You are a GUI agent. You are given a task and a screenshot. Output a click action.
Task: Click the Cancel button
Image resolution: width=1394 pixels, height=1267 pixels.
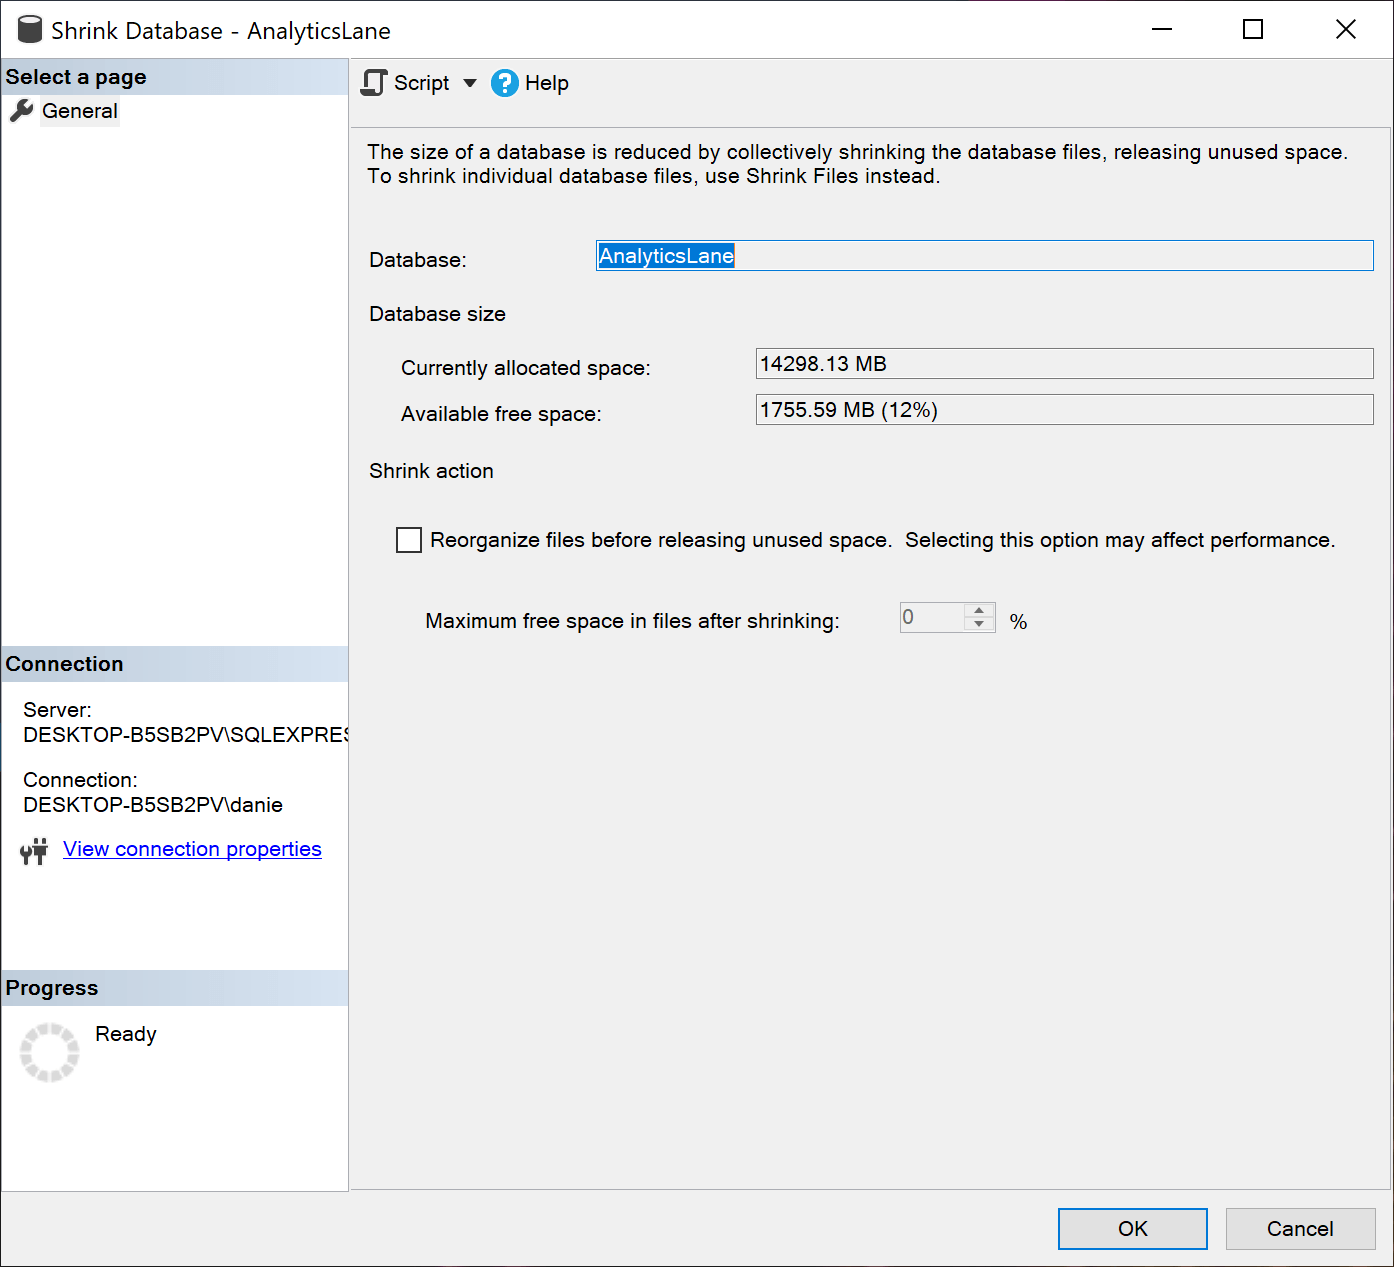coord(1300,1229)
